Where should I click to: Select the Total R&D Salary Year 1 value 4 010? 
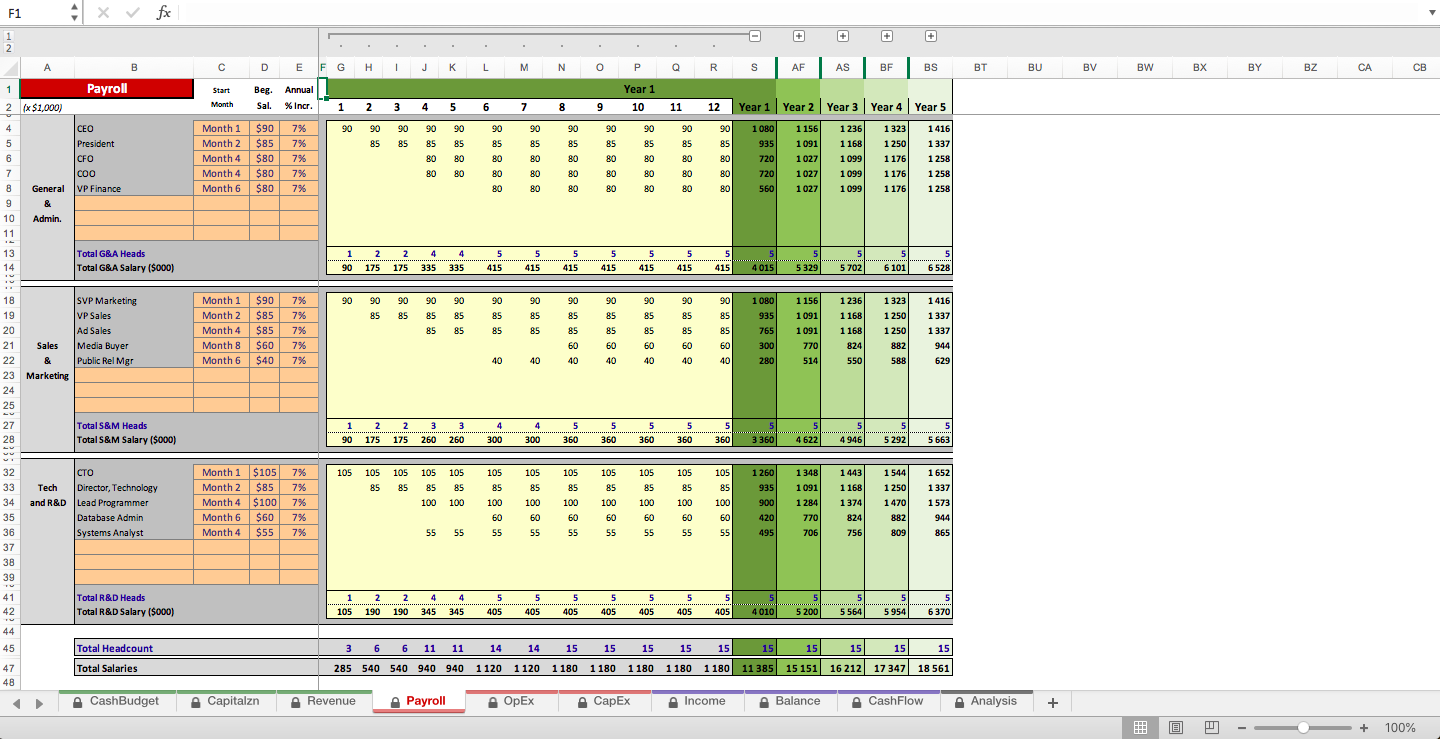(x=754, y=611)
